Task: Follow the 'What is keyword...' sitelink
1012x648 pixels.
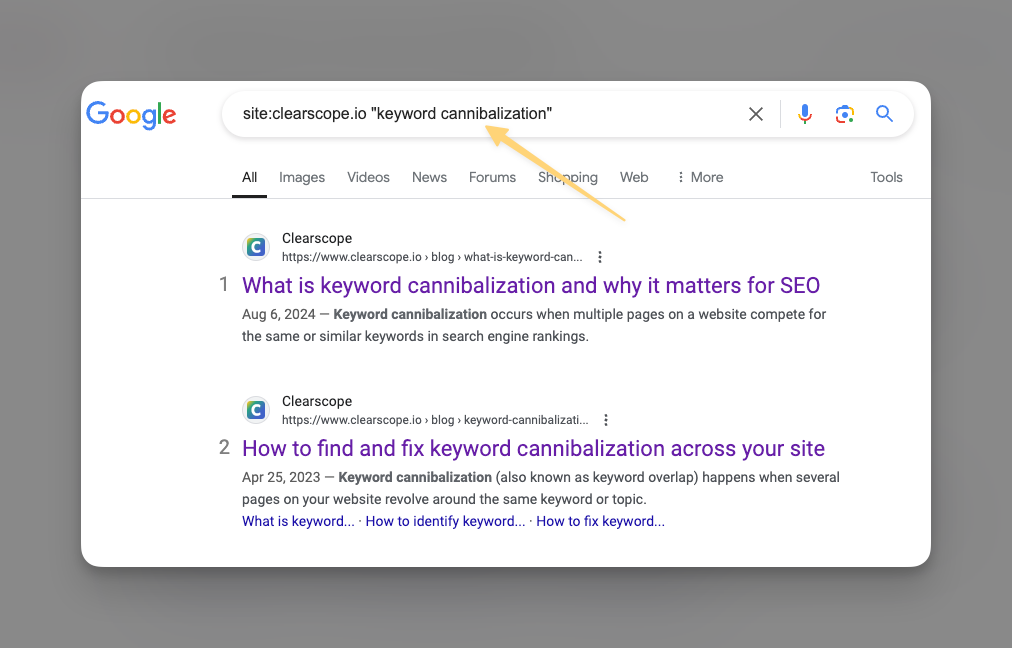Action: tap(298, 521)
